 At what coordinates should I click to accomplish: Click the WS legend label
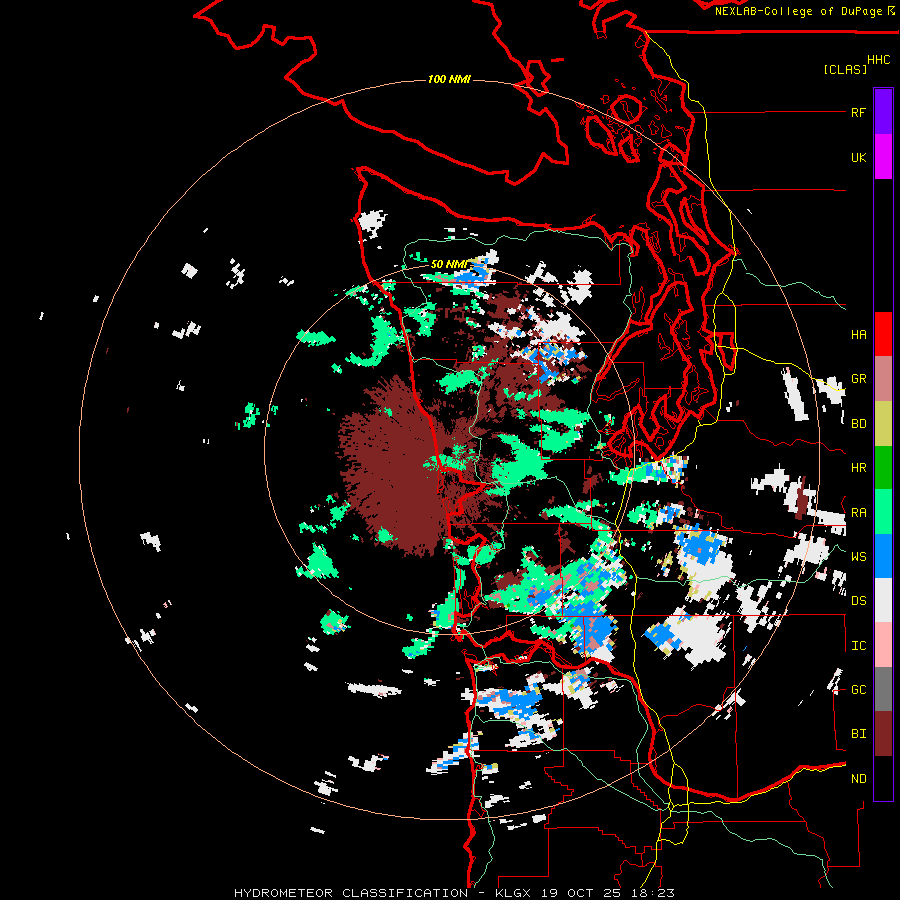858,557
